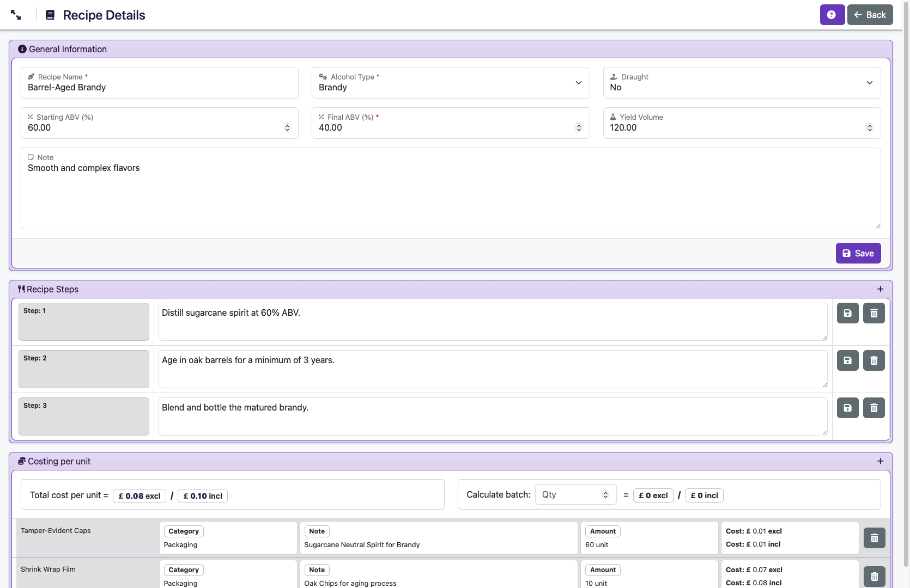Viewport: 910px width, 588px height.
Task: Adjust Starting ABV using the stepper arrows
Action: pyautogui.click(x=287, y=128)
